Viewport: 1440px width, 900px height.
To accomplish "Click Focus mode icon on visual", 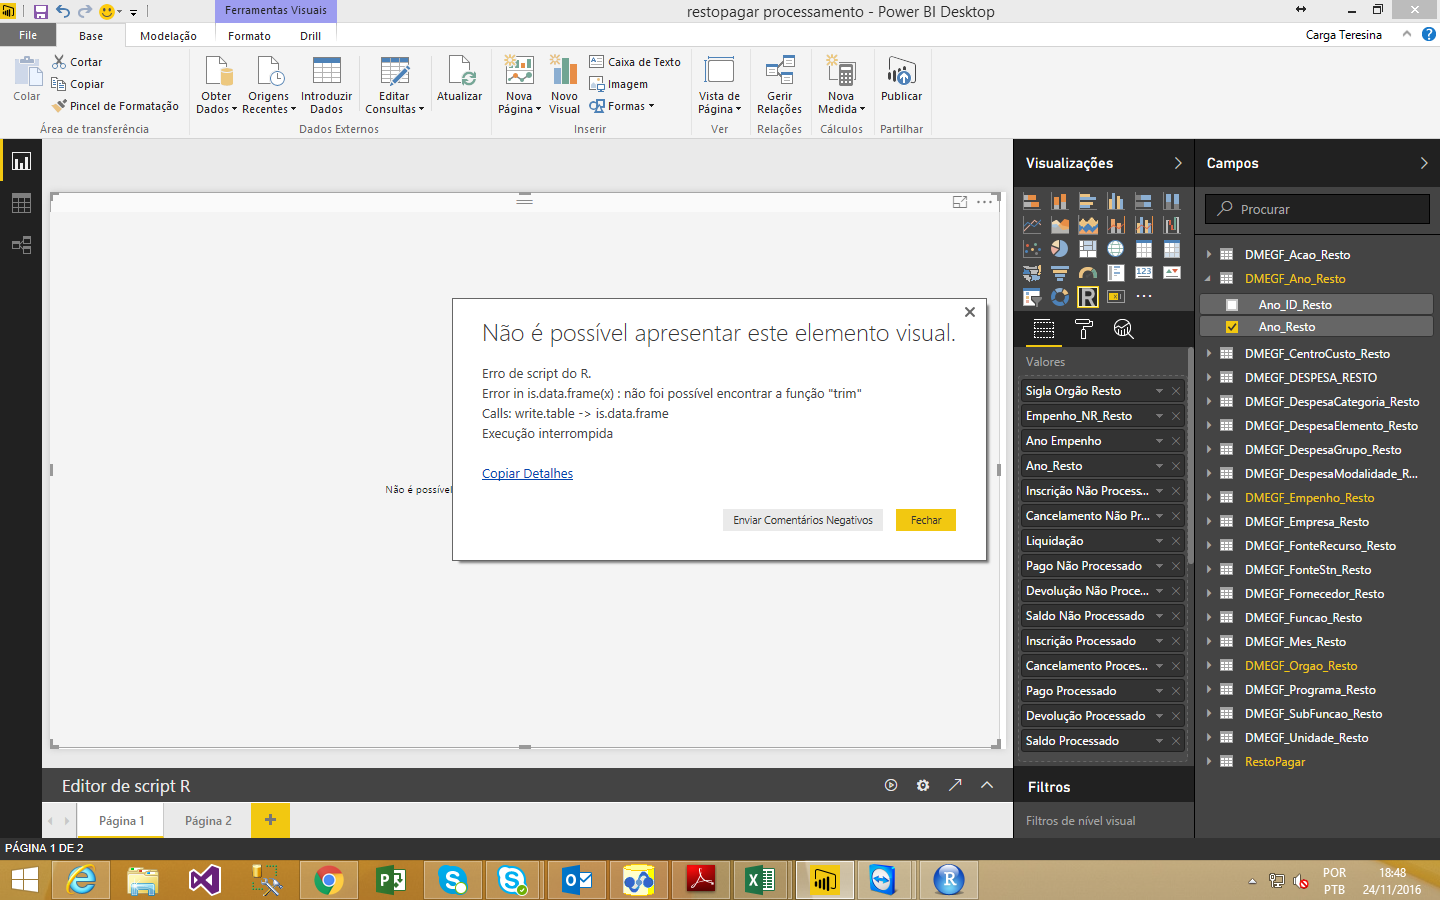I will (960, 202).
